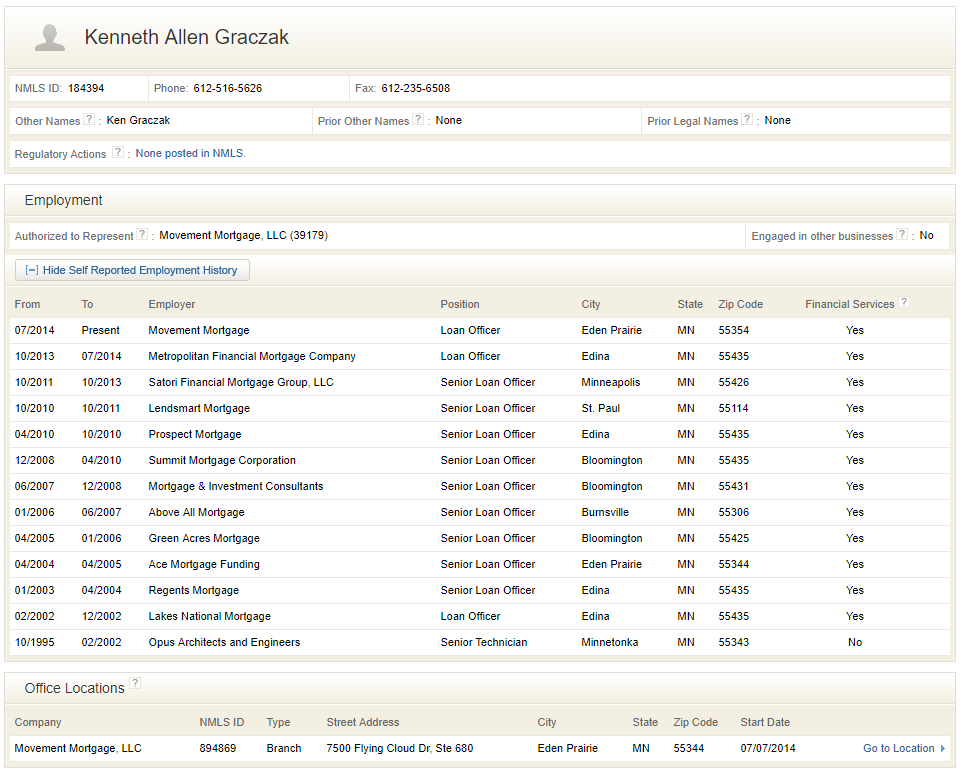
Task: Select Opus Architects and Engineers employer
Action: click(x=225, y=642)
